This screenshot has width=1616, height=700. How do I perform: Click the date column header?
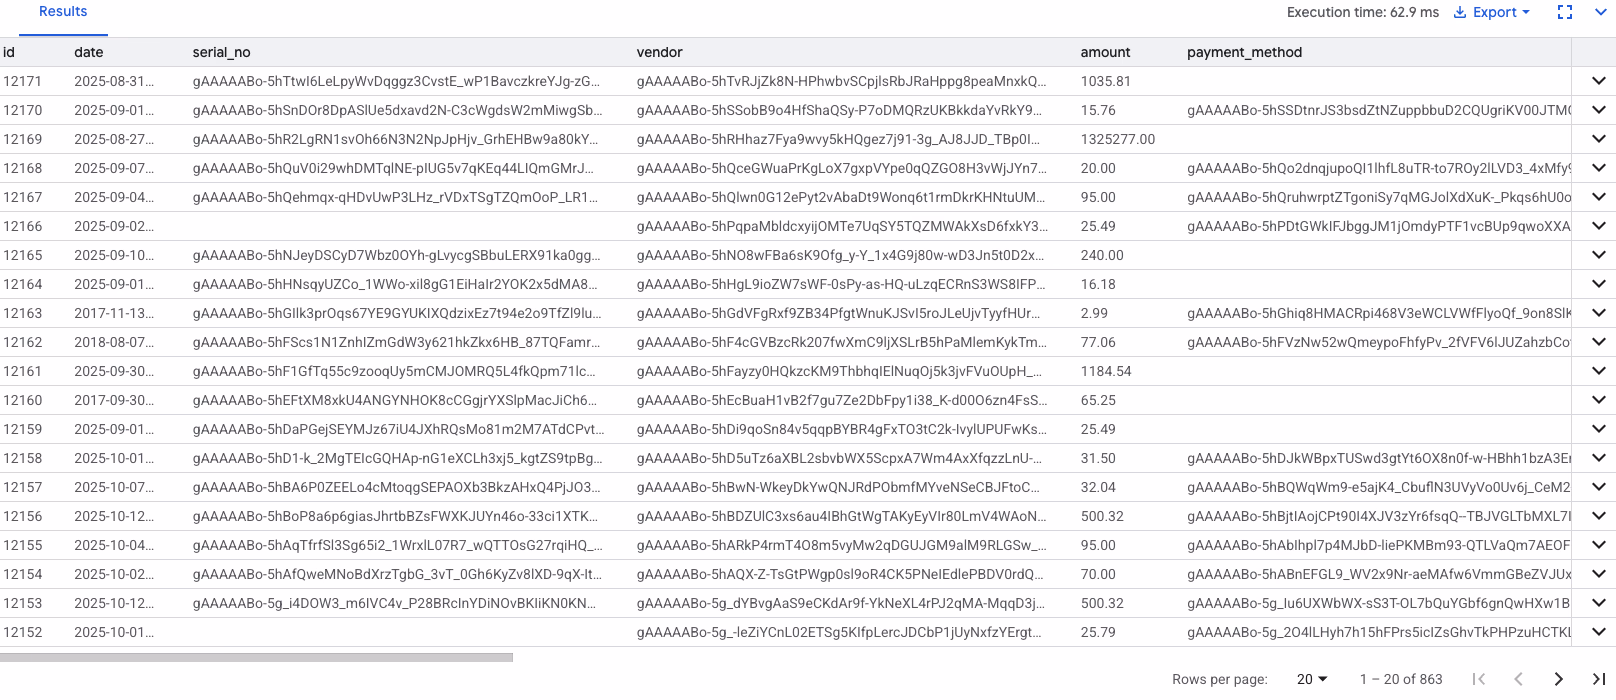(x=88, y=52)
